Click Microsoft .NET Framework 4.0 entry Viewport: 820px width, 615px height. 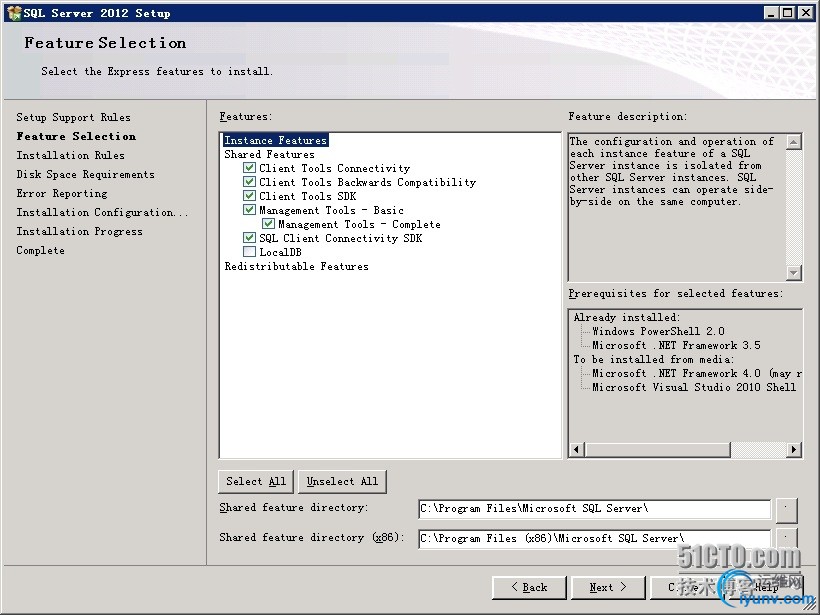[697, 373]
